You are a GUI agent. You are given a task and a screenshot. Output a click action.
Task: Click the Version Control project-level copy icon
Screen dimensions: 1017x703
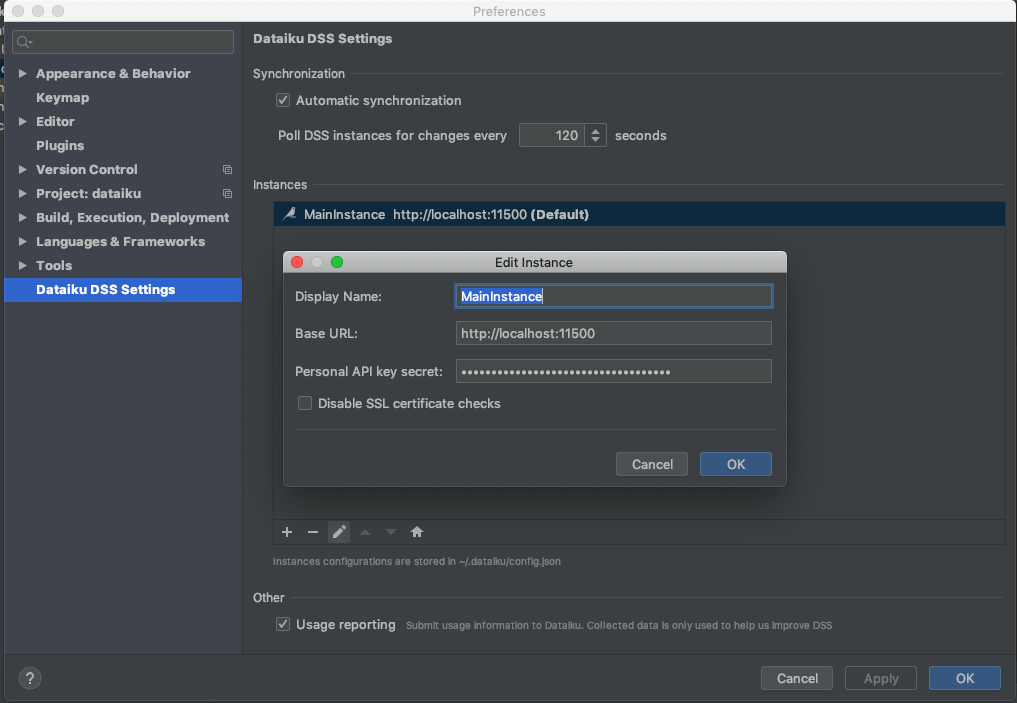pyautogui.click(x=227, y=170)
